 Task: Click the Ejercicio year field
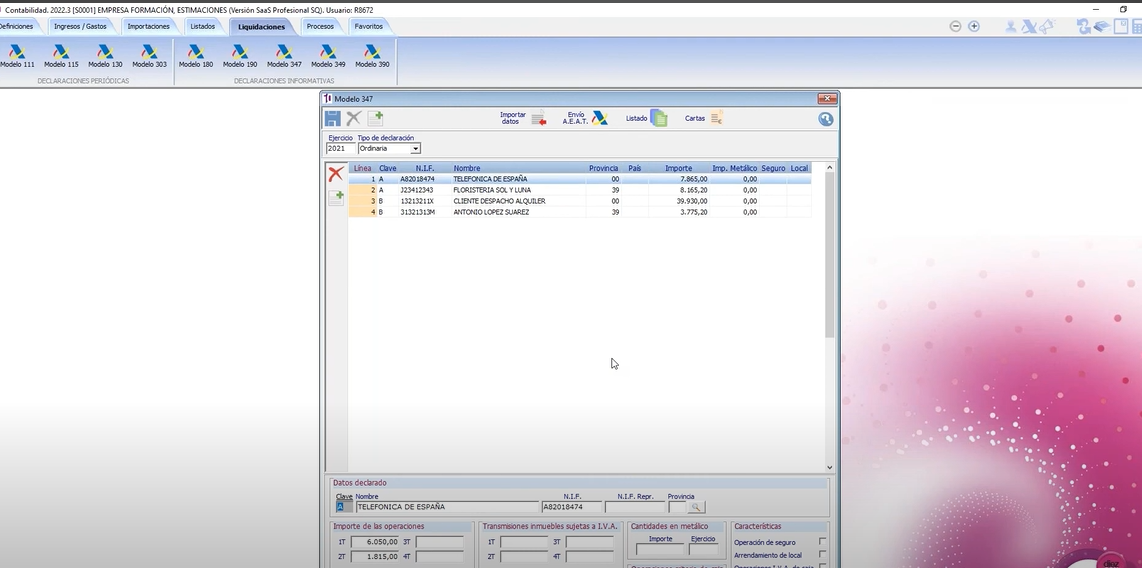point(340,149)
